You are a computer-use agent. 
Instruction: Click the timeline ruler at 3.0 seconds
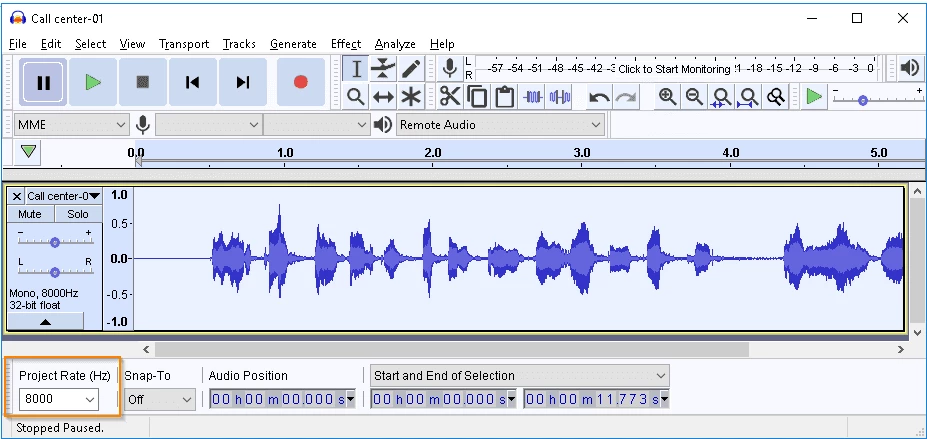pos(581,154)
